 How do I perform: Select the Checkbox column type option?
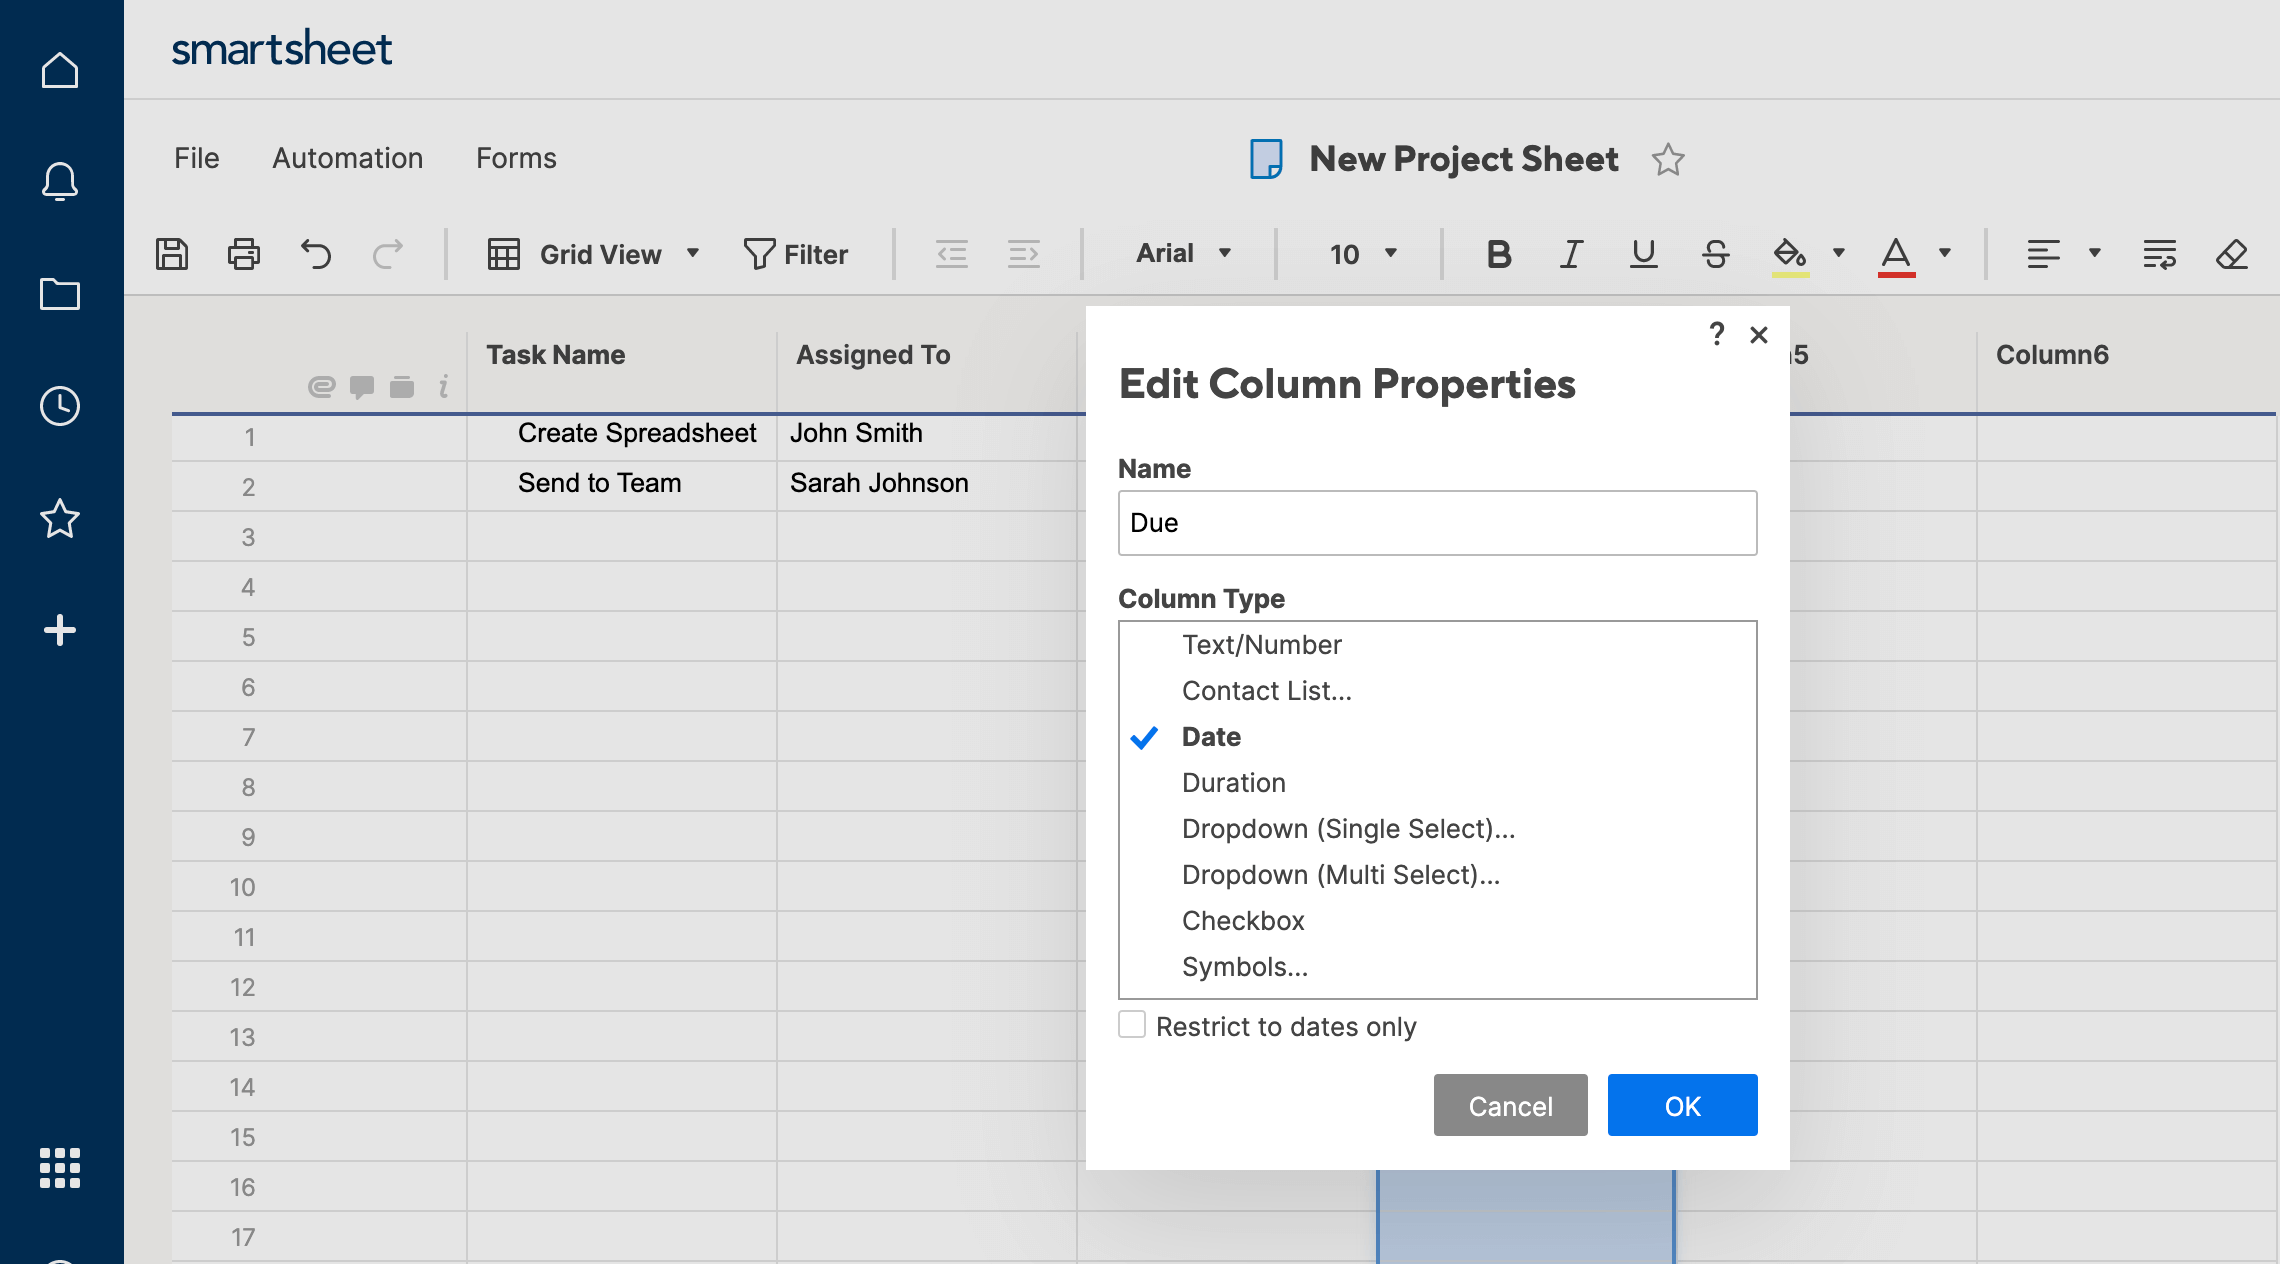point(1243,920)
